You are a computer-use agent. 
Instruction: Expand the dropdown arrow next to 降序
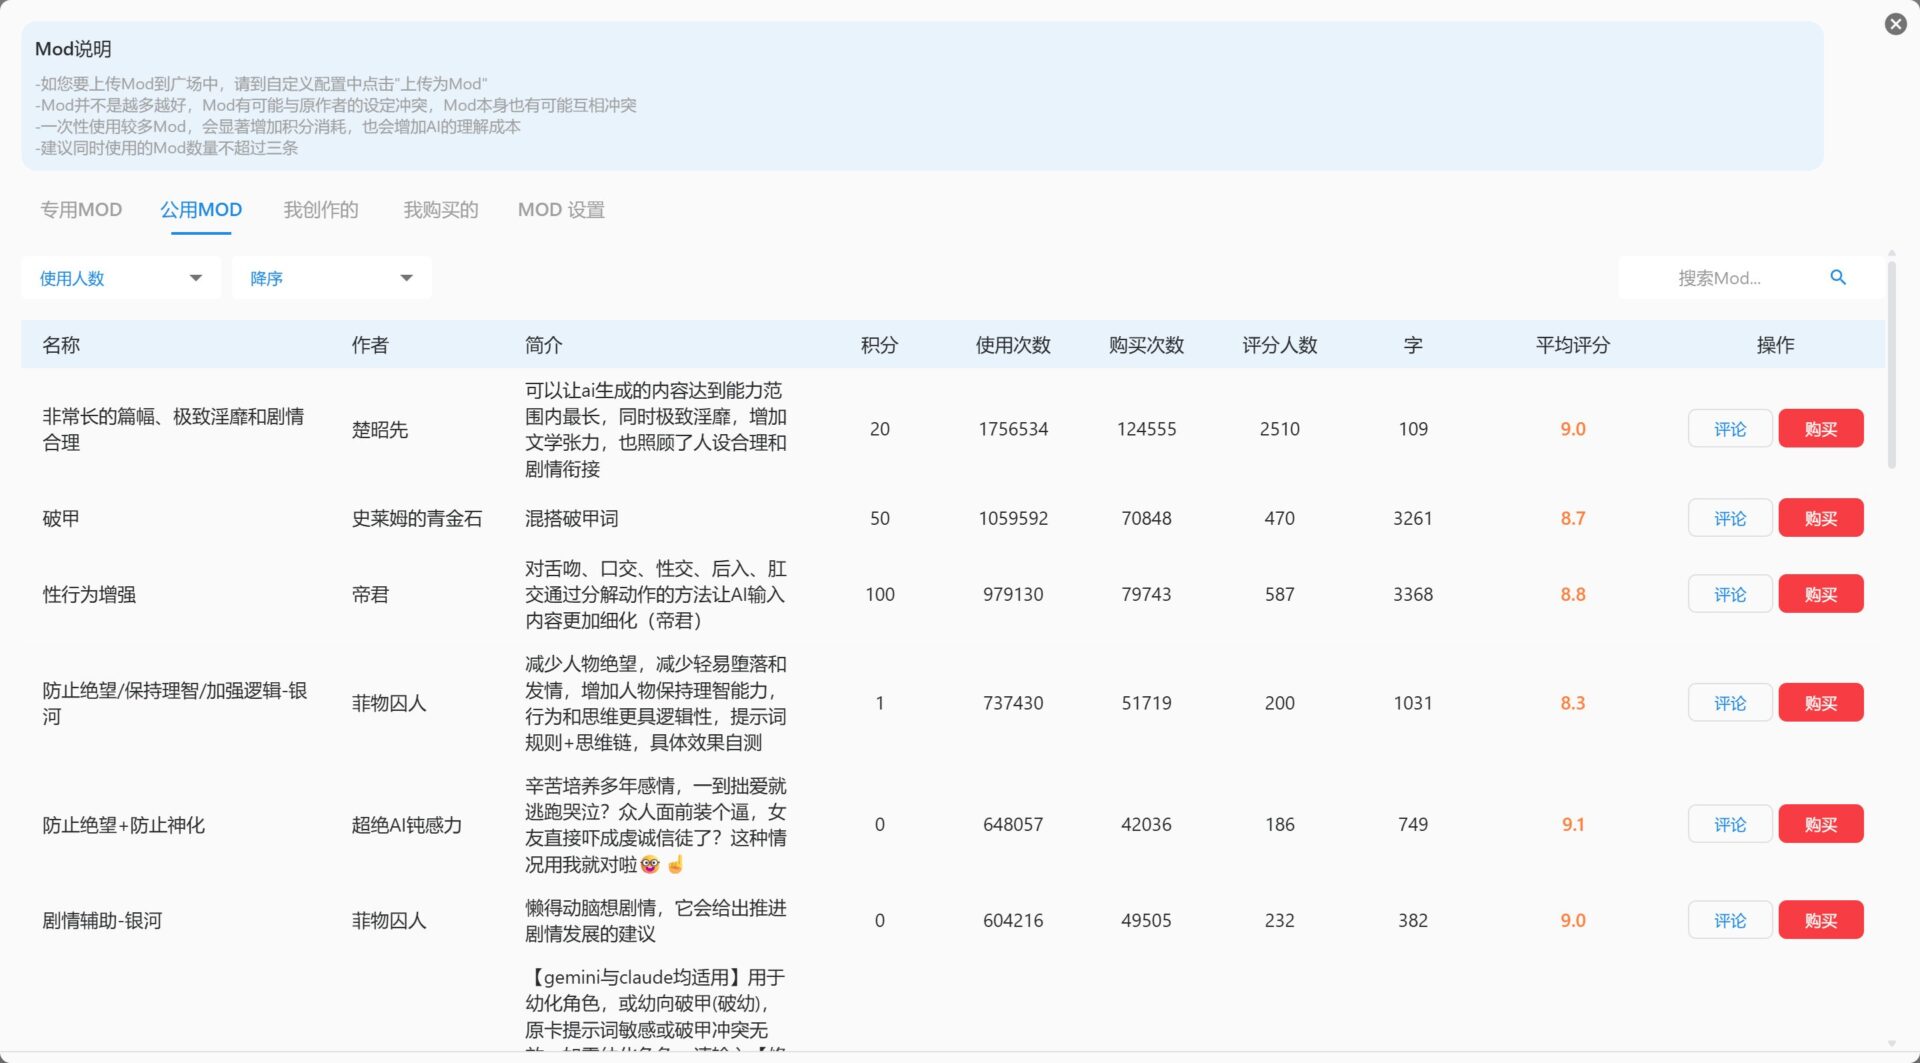(406, 277)
